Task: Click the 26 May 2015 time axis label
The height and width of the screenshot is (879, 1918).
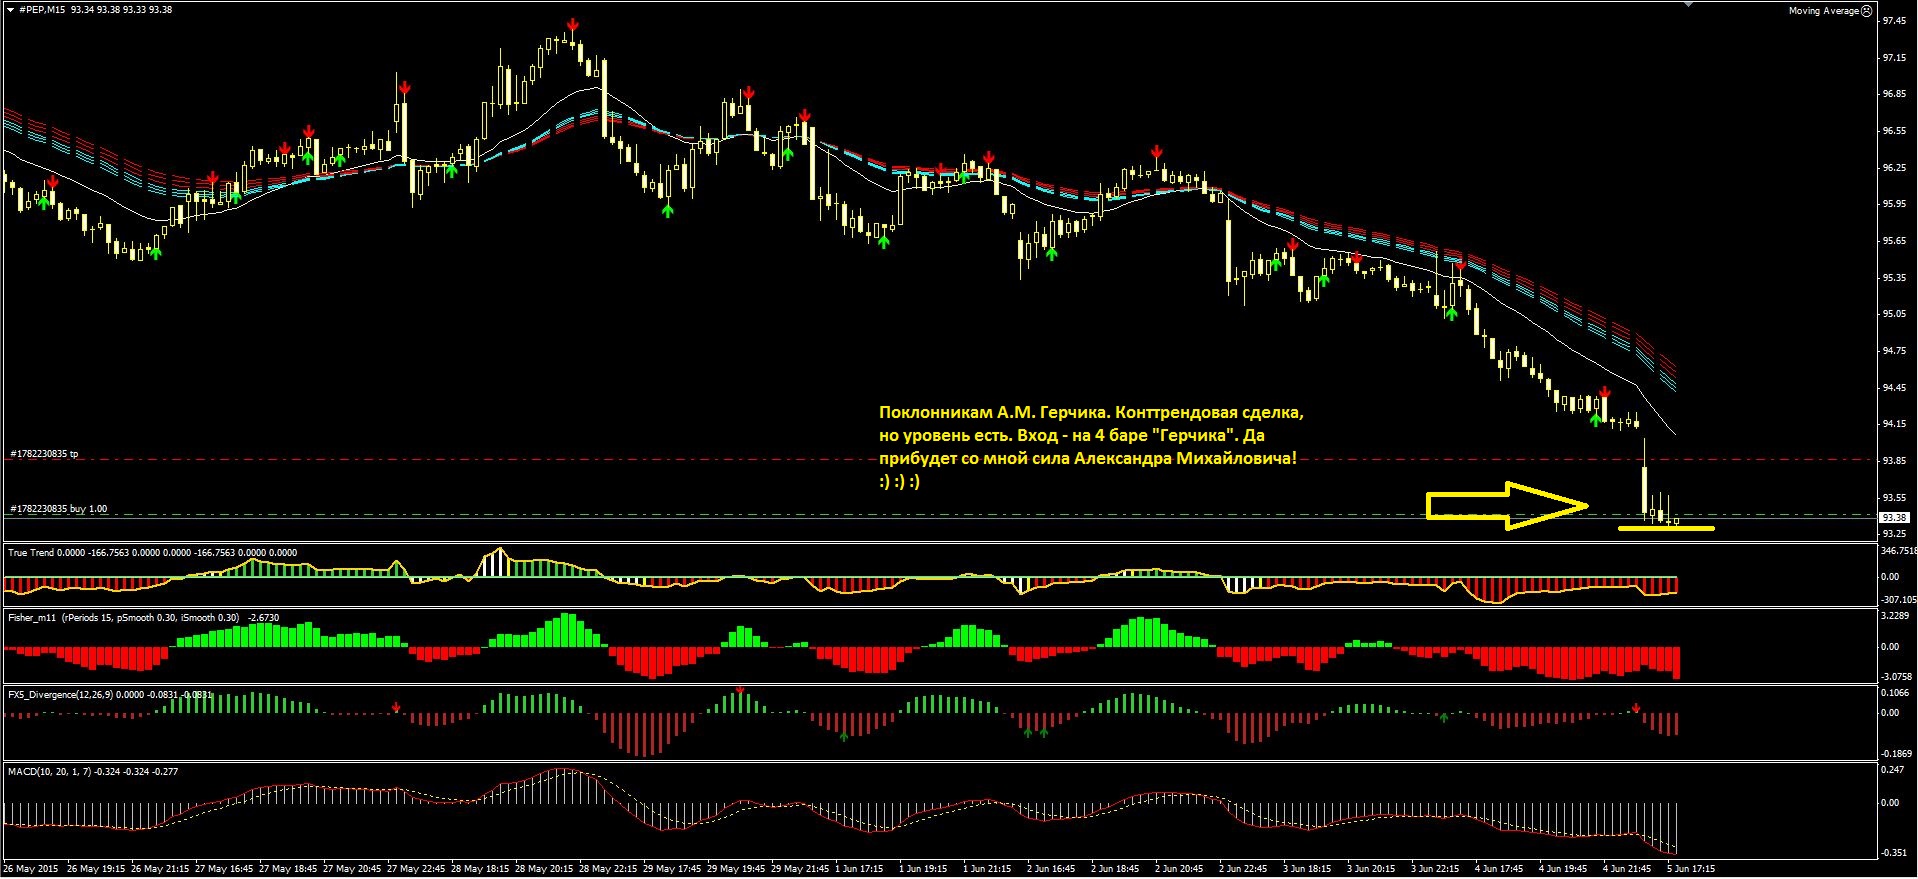Action: (x=31, y=868)
